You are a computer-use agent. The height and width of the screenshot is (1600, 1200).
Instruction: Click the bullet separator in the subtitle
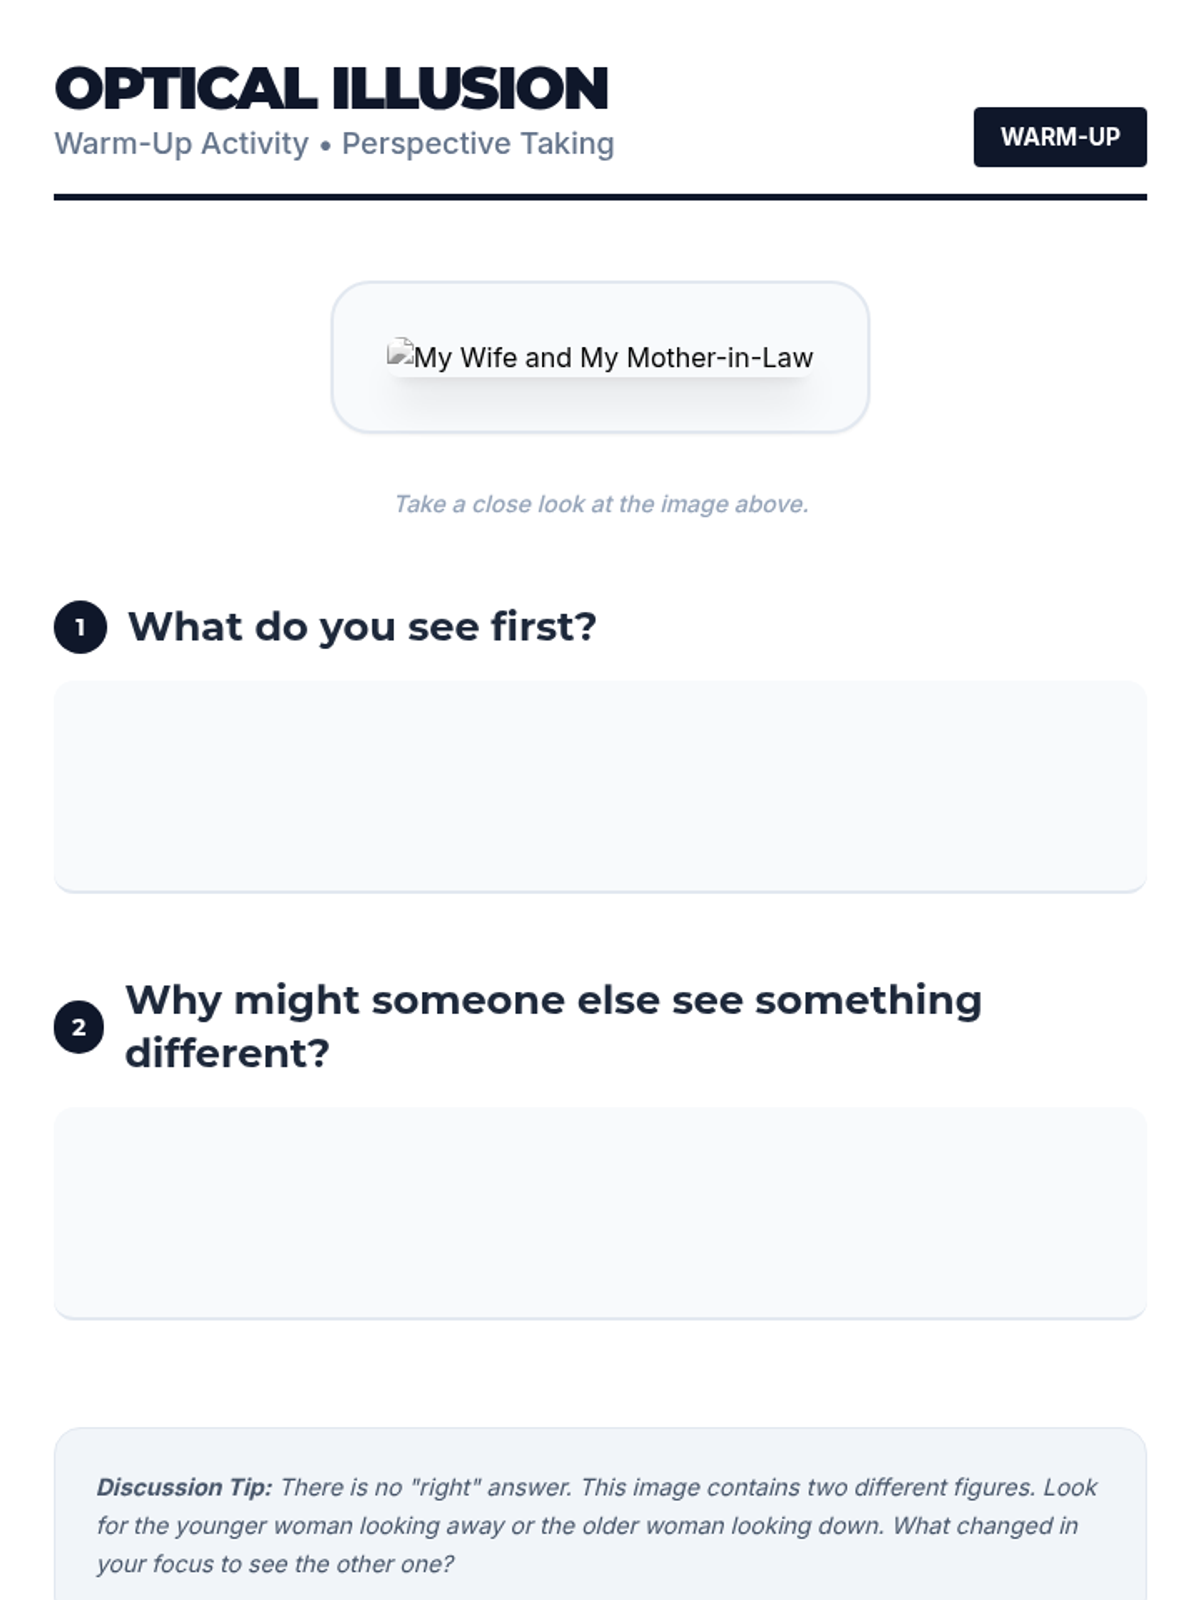(x=325, y=146)
